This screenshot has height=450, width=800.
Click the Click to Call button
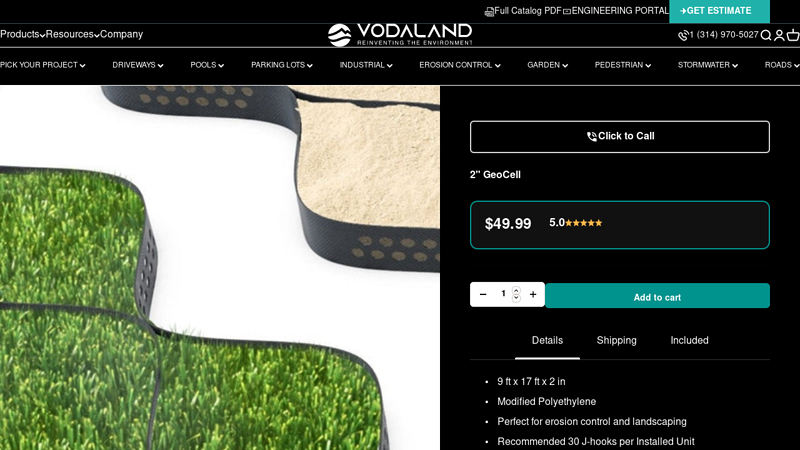(x=619, y=137)
